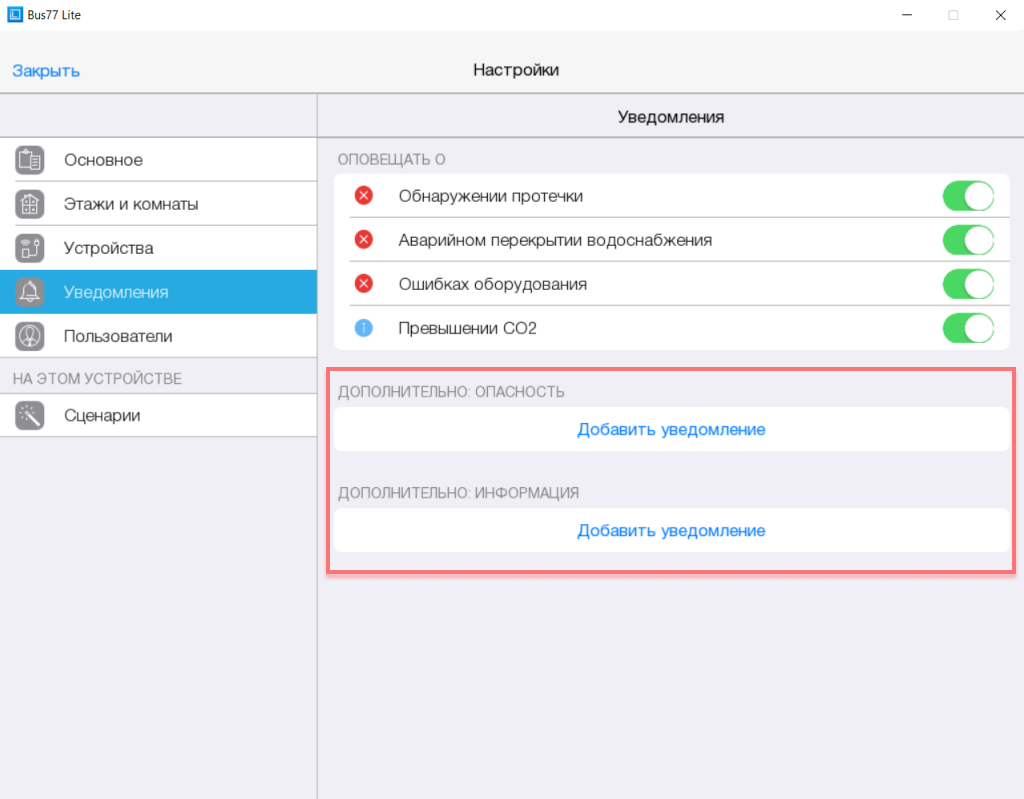The image size is (1024, 799).
Task: Click the Пользователи user icon
Action: point(30,336)
